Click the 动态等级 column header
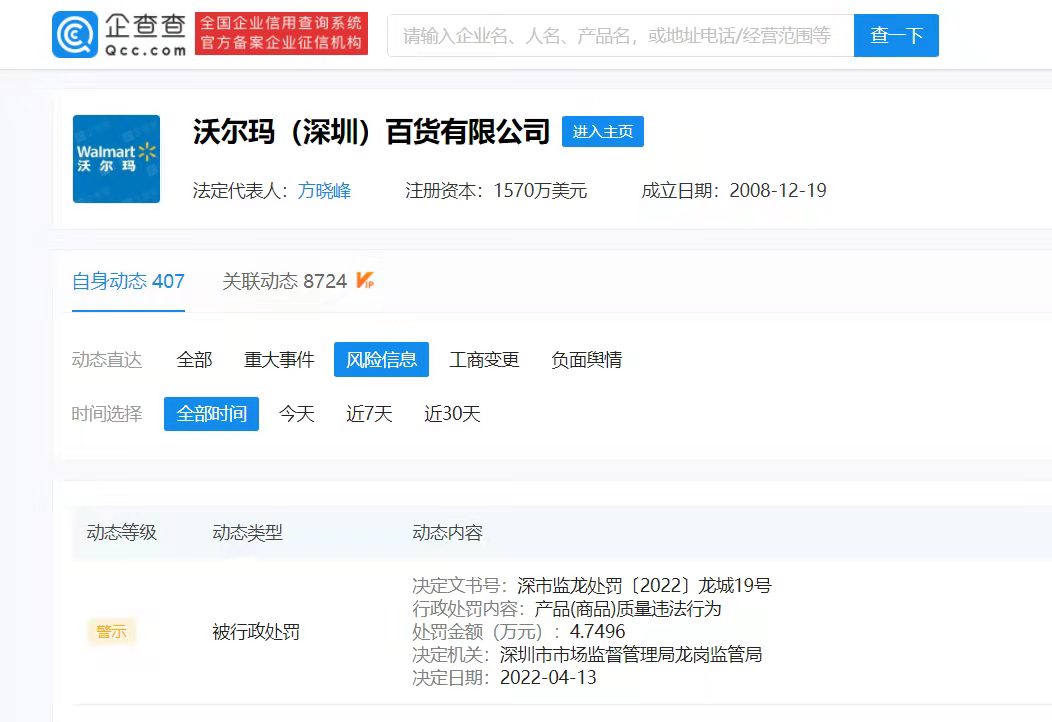 point(121,533)
